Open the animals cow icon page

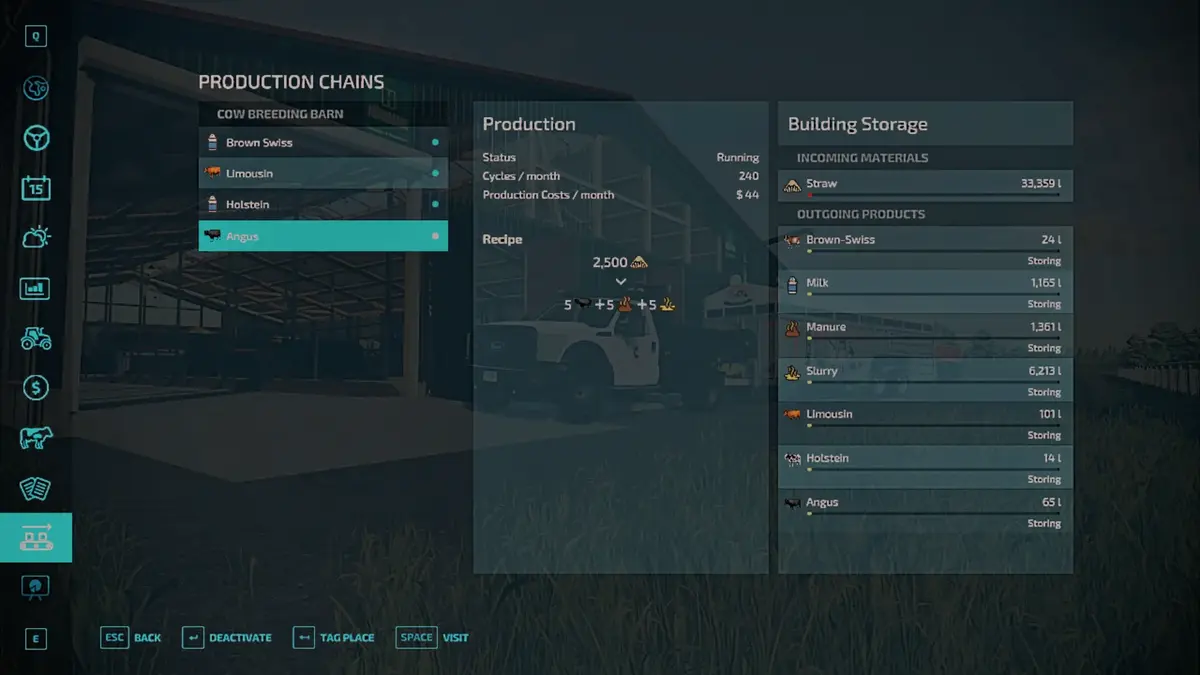coord(36,438)
